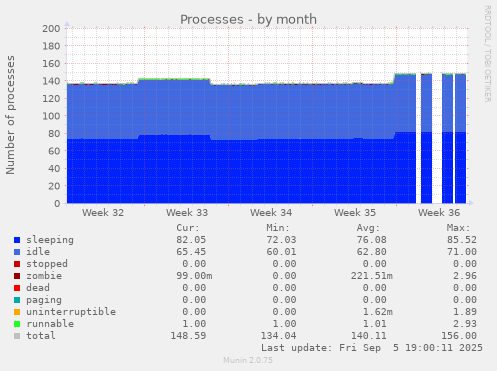Click the 'uninterruptible' legend label

tap(71, 312)
